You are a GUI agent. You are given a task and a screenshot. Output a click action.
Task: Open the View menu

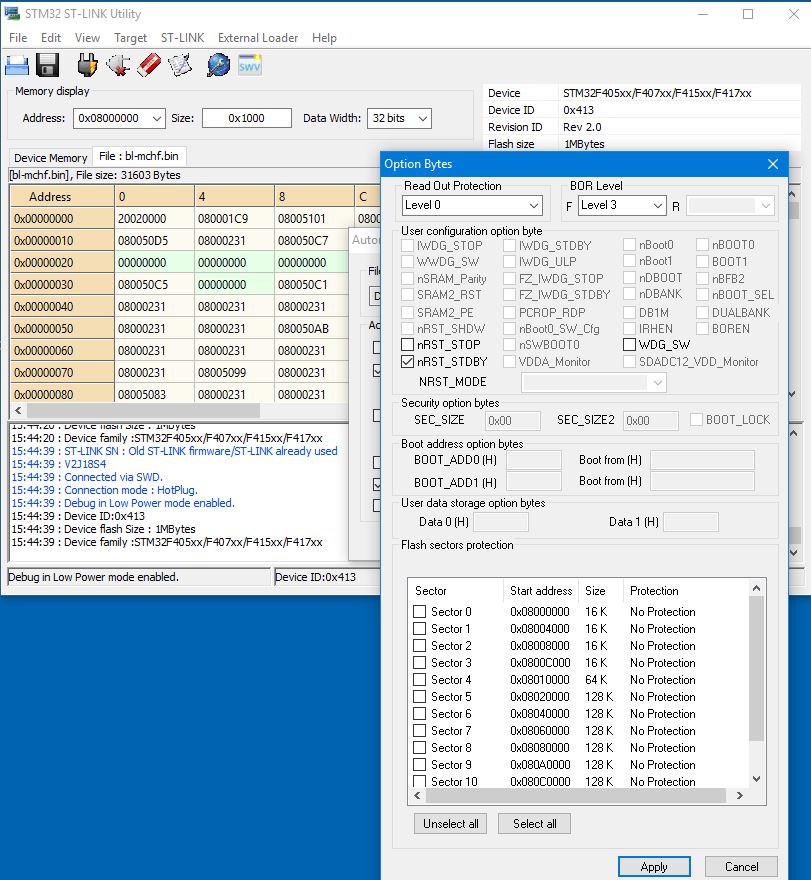click(87, 38)
